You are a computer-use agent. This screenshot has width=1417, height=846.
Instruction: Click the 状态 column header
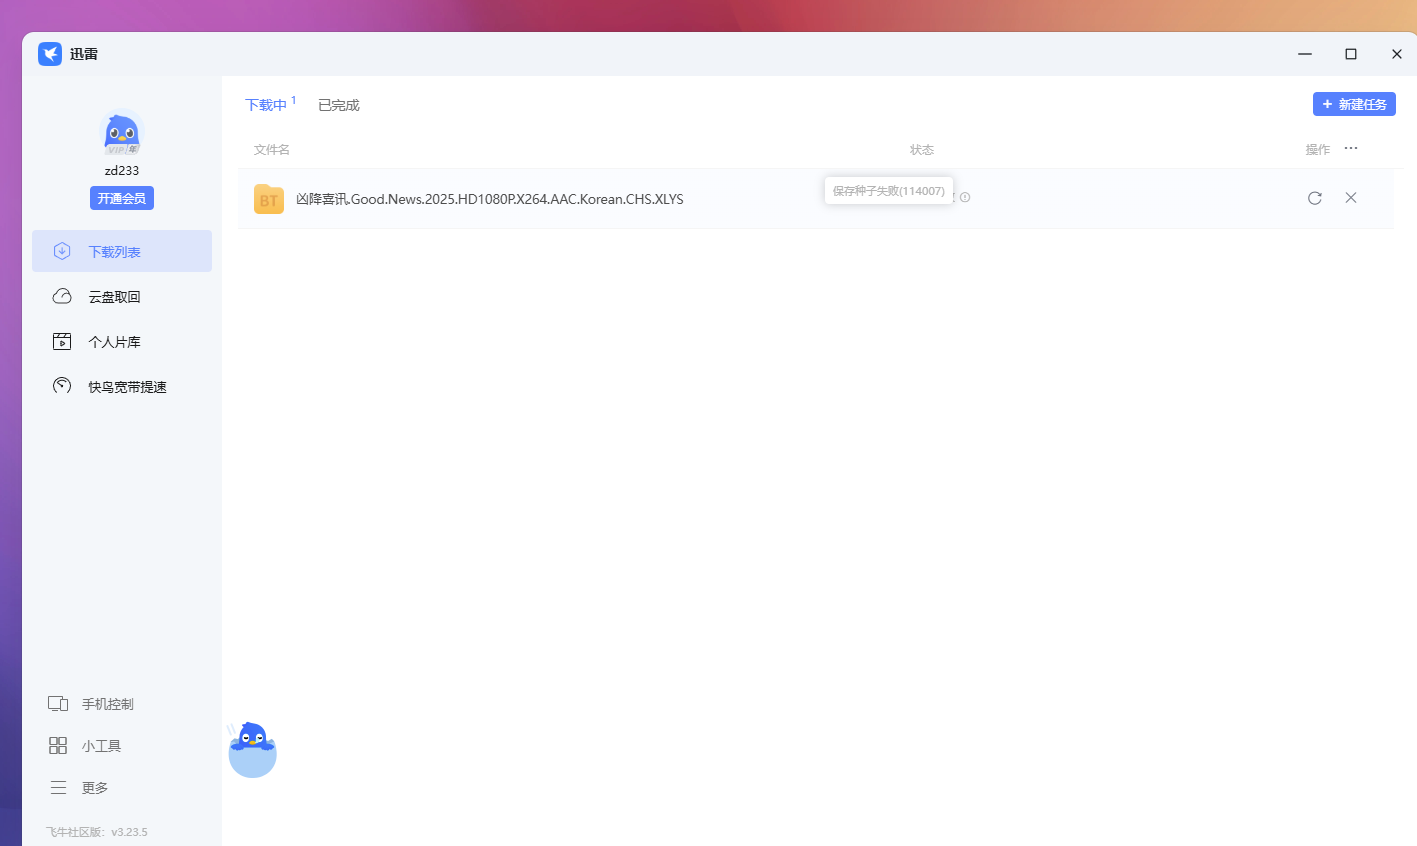tap(922, 150)
